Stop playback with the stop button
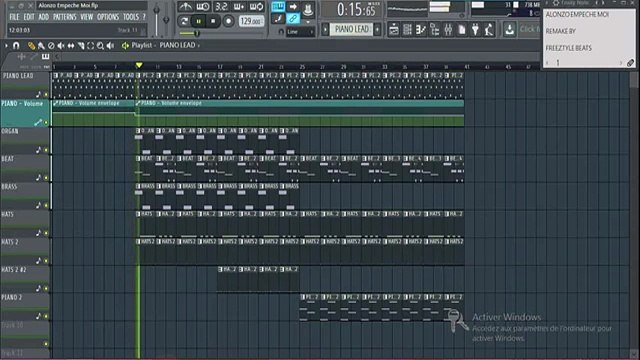Image resolution: width=640 pixels, height=360 pixels. click(x=213, y=21)
